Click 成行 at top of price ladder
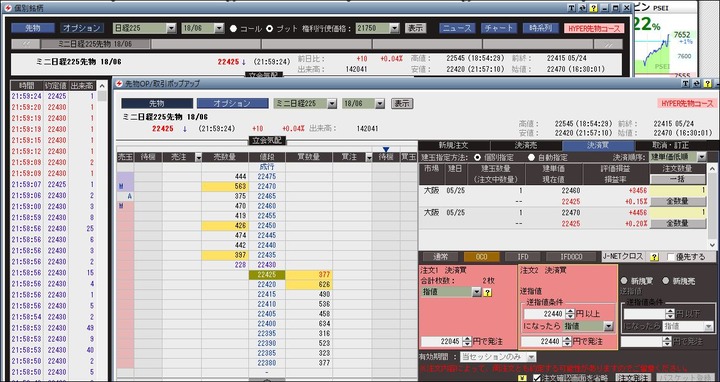720x382 pixels. click(267, 167)
